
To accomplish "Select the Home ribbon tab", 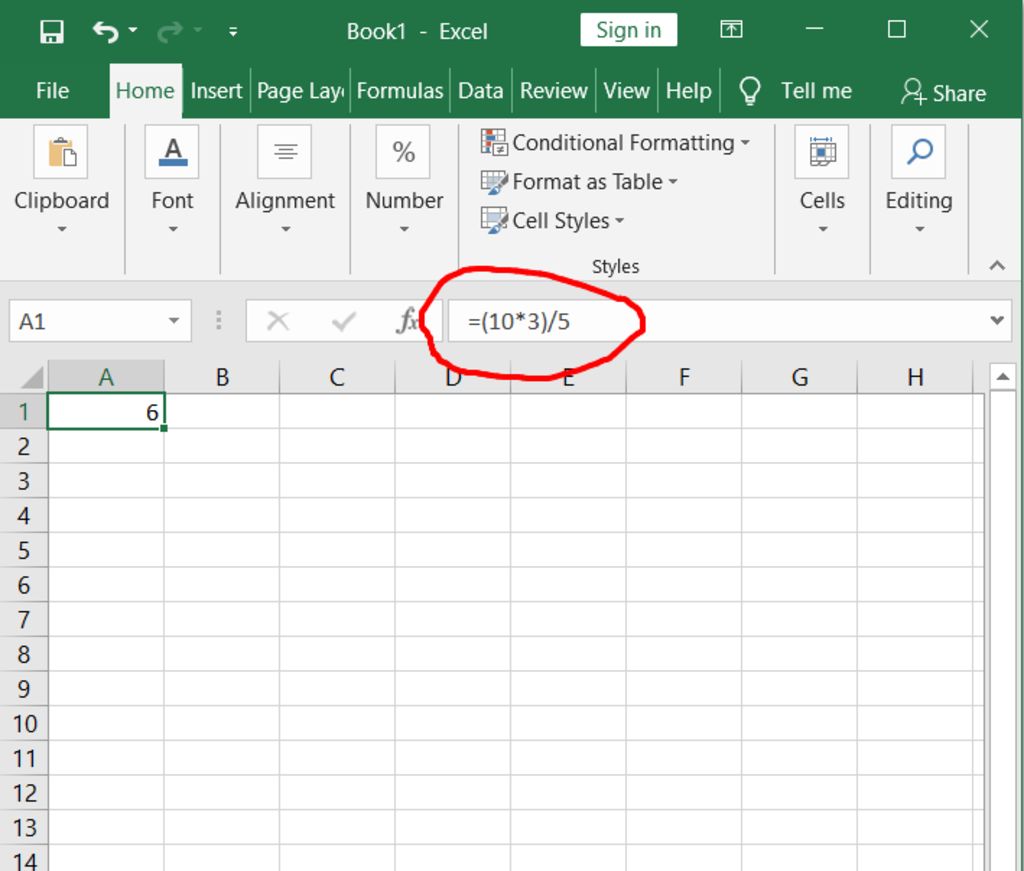I will (145, 91).
